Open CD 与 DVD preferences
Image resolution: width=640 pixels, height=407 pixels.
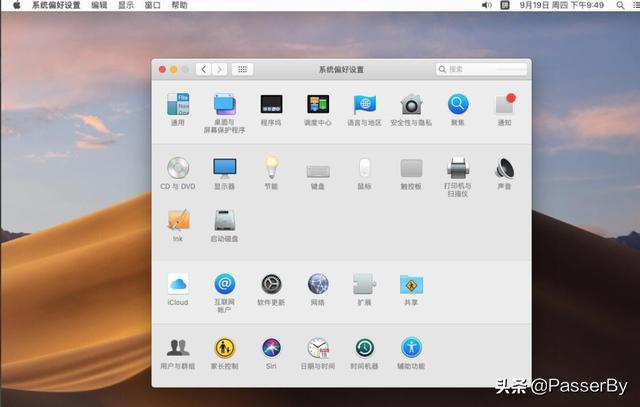coord(178,173)
